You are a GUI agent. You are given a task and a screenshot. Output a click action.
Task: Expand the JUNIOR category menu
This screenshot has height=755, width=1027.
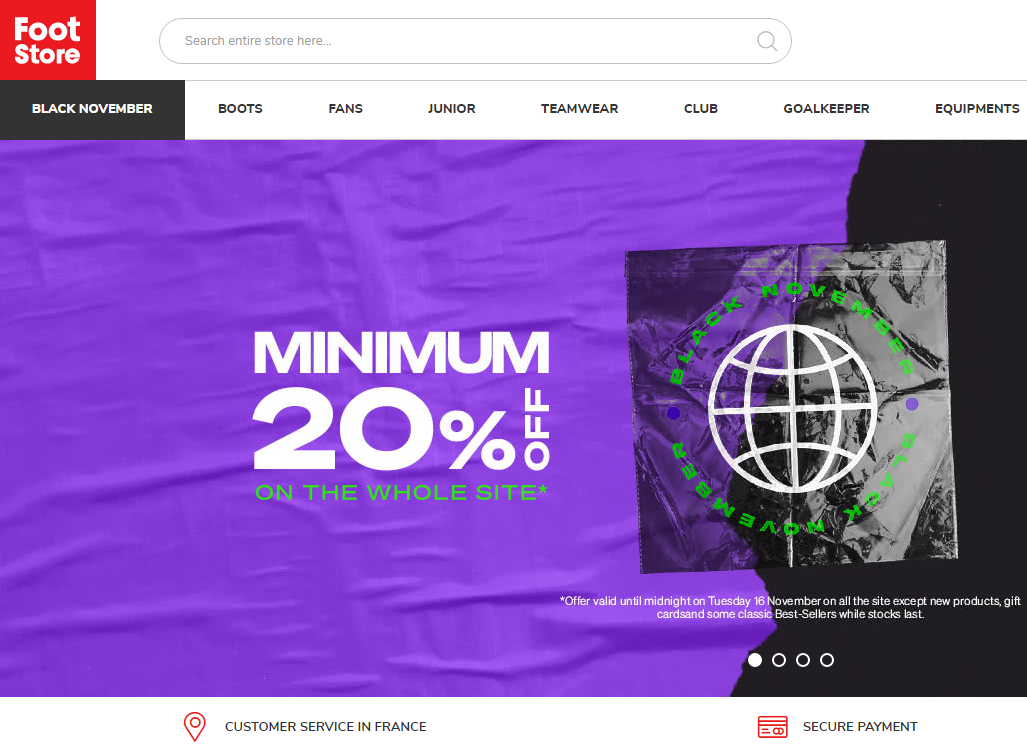coord(452,109)
